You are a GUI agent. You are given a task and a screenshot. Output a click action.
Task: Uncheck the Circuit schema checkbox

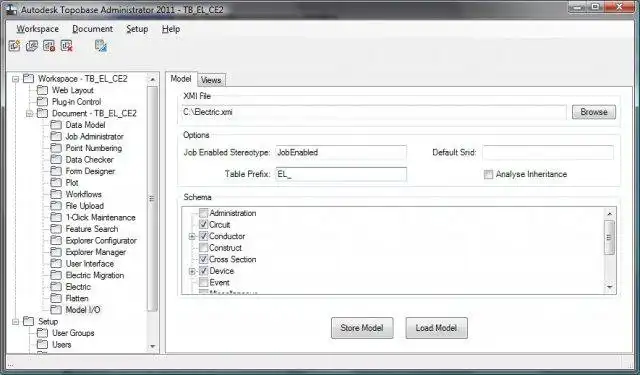pos(203,224)
